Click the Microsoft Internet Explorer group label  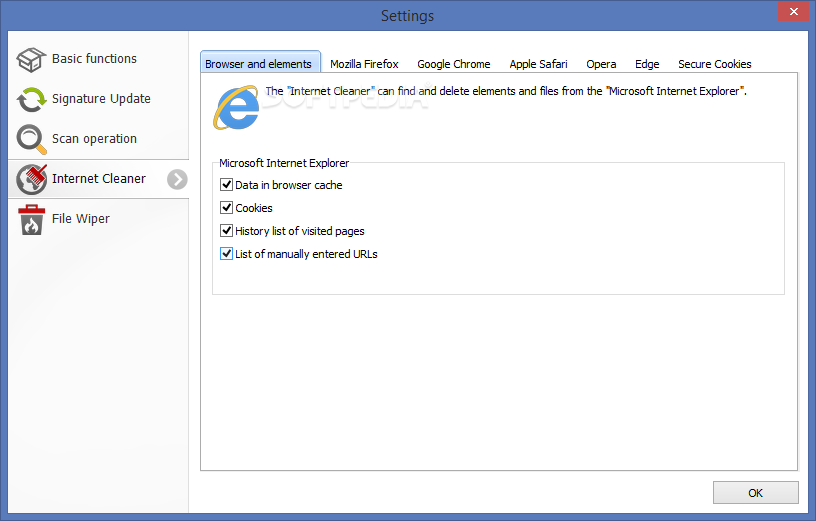click(284, 163)
